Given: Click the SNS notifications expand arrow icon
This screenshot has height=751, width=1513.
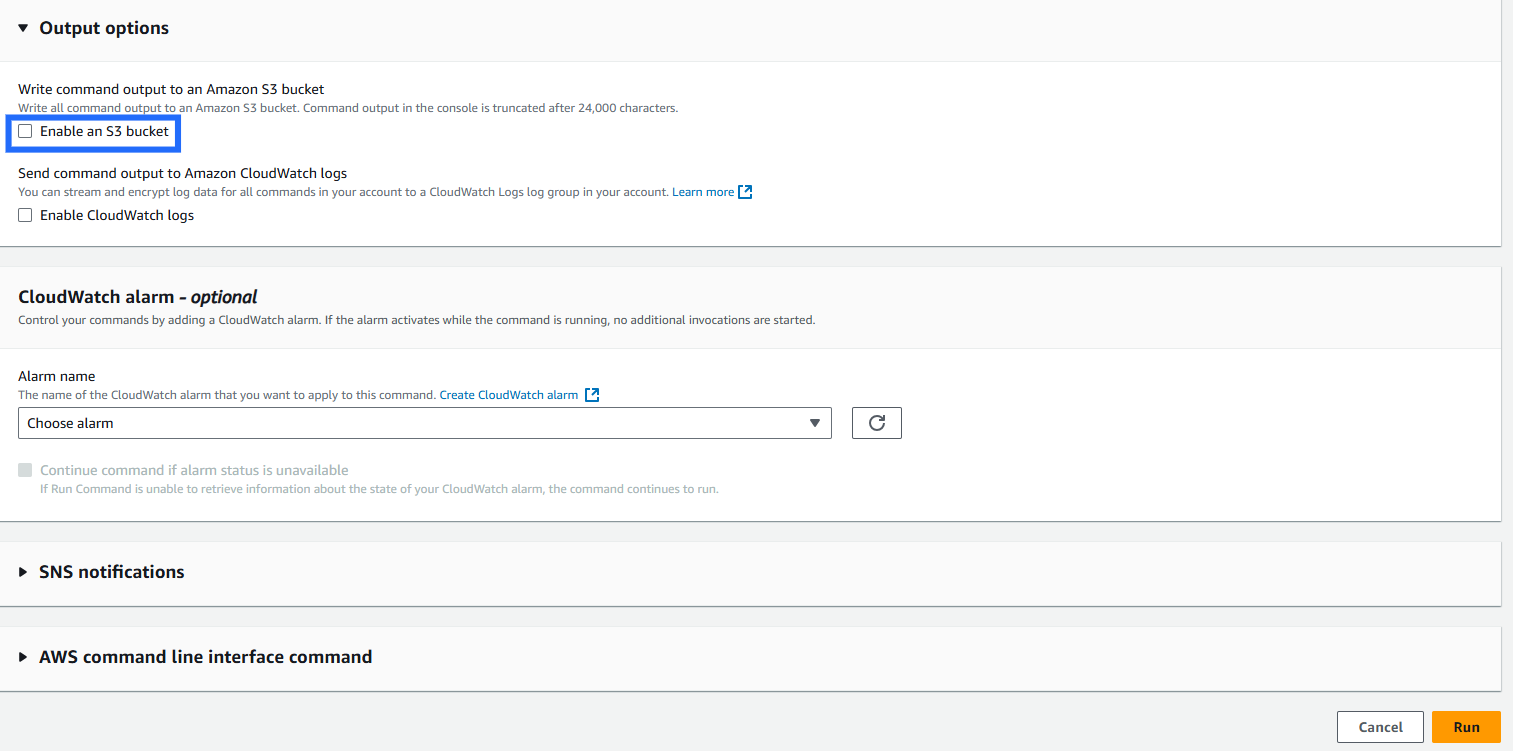Looking at the screenshot, I should click(x=23, y=572).
